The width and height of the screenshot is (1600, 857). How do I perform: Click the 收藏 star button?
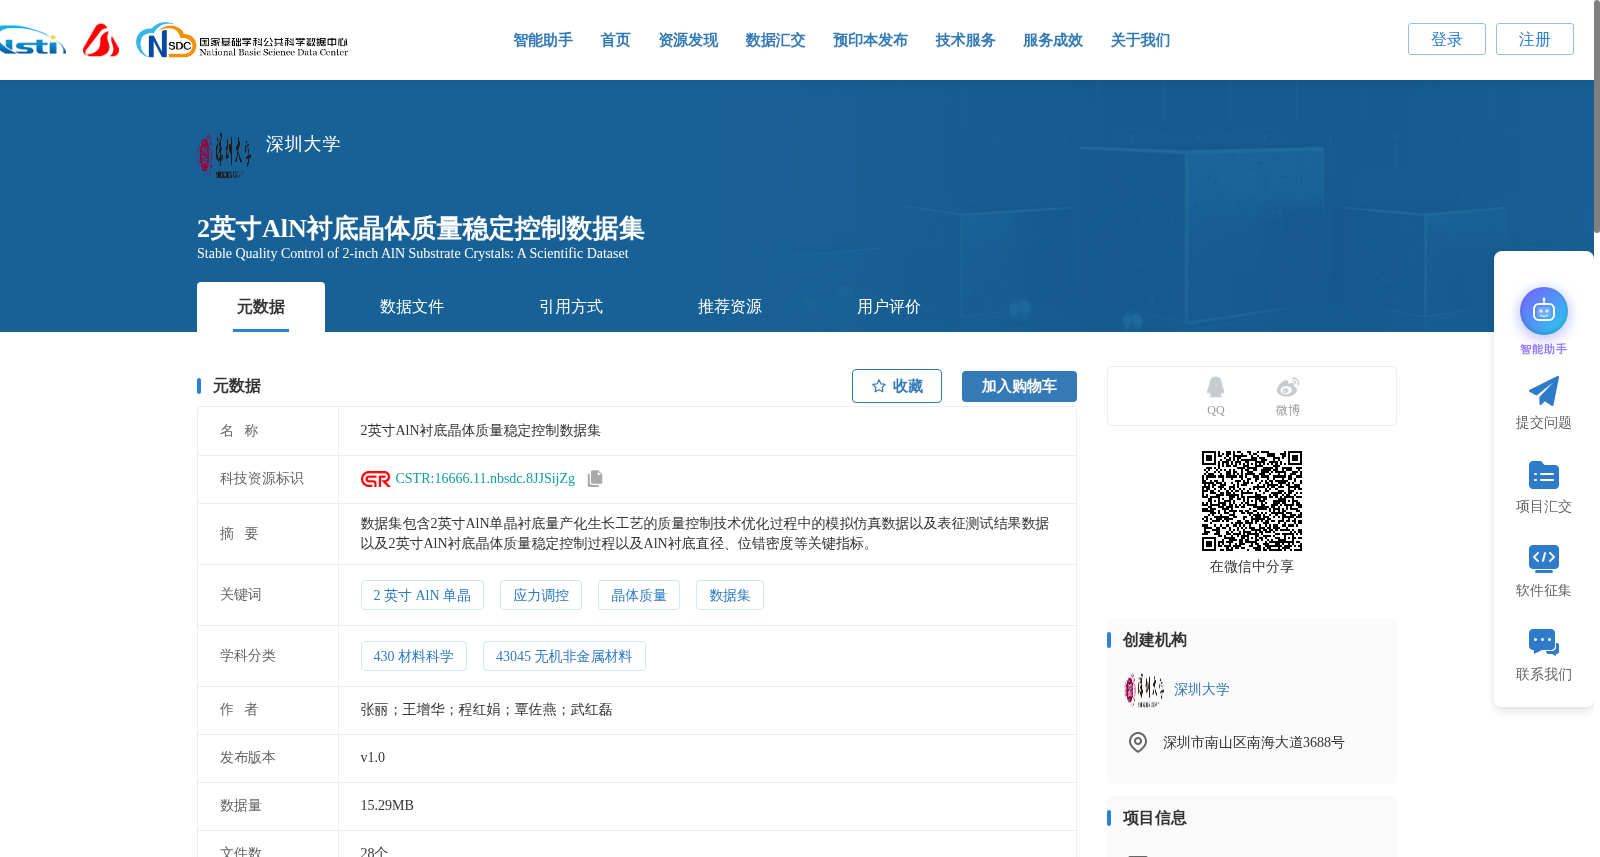point(897,386)
